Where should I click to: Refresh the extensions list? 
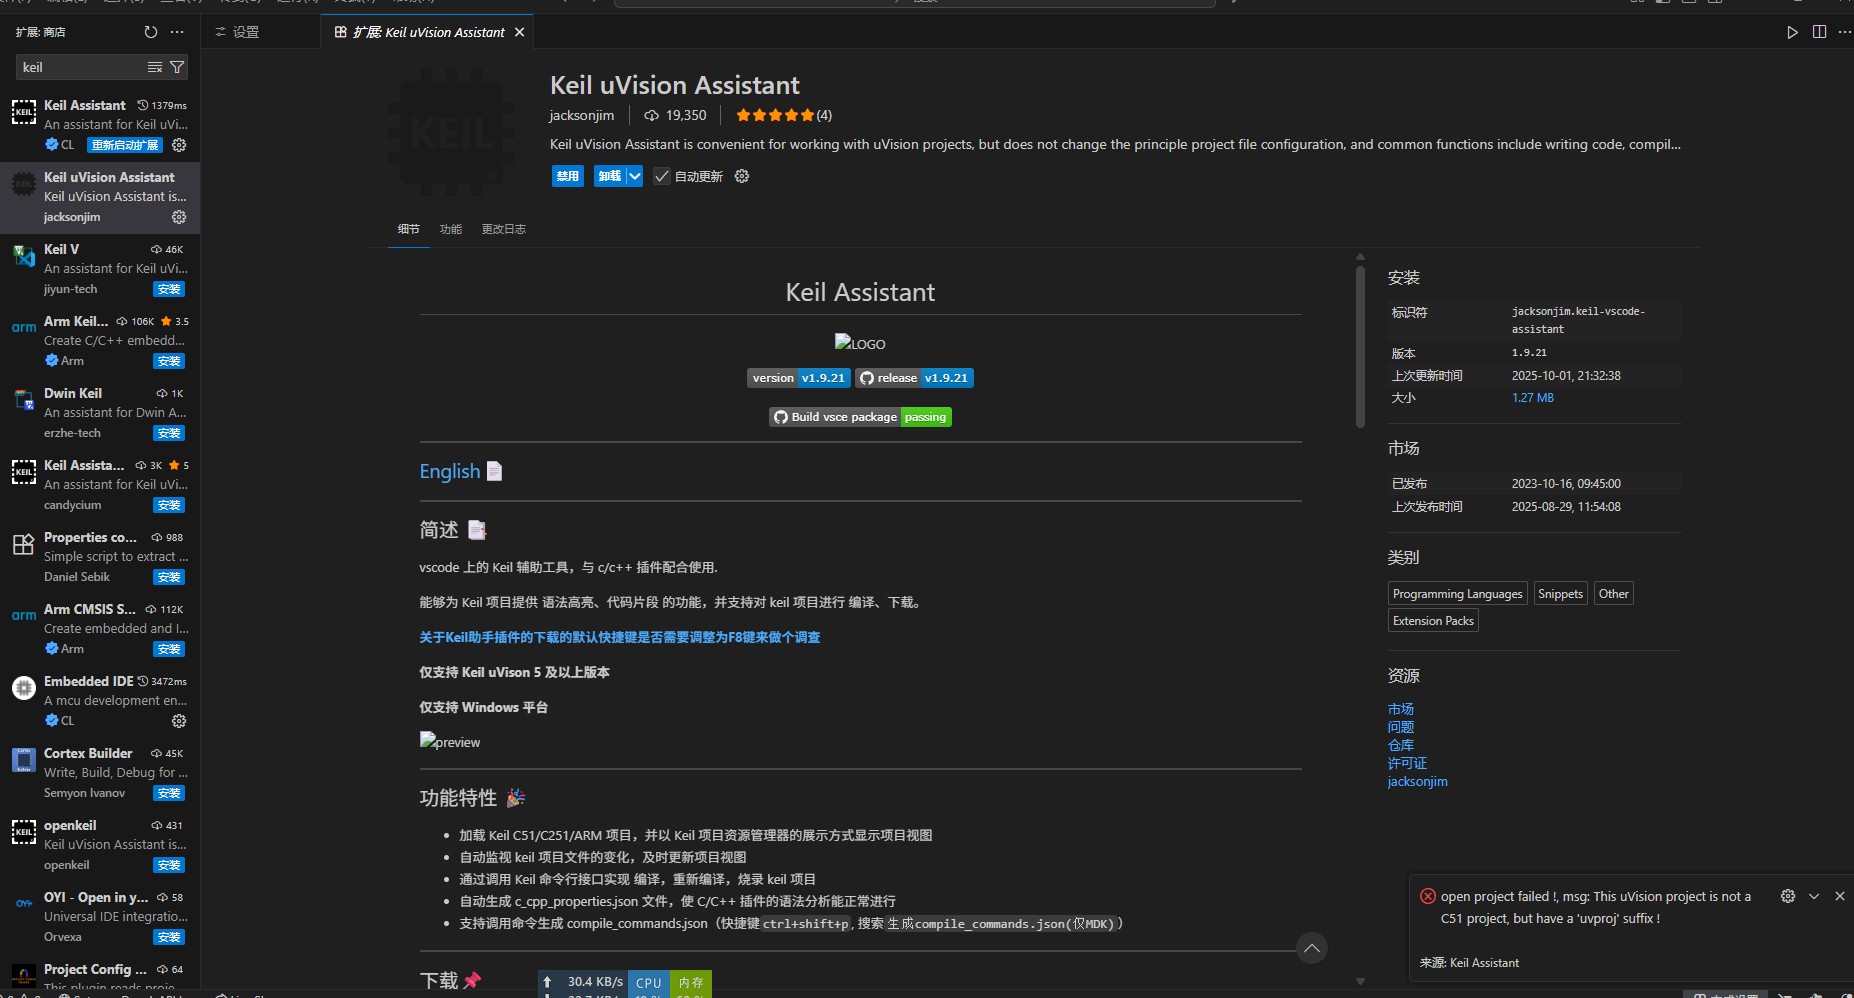pos(151,31)
